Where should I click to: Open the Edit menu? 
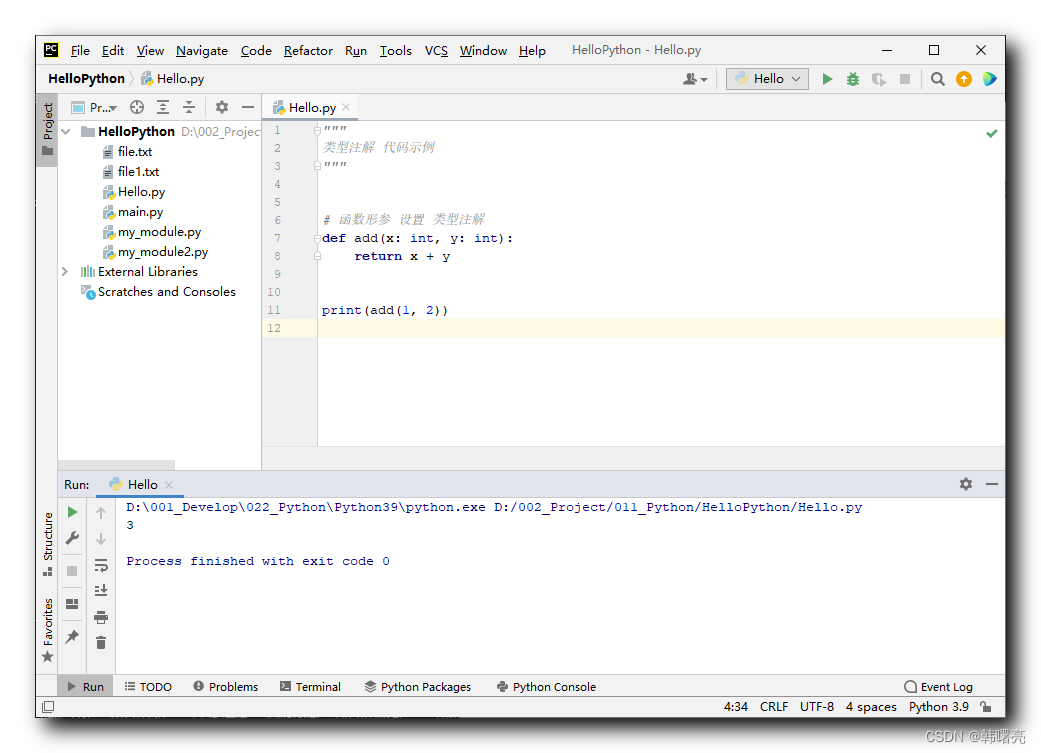[x=113, y=50]
